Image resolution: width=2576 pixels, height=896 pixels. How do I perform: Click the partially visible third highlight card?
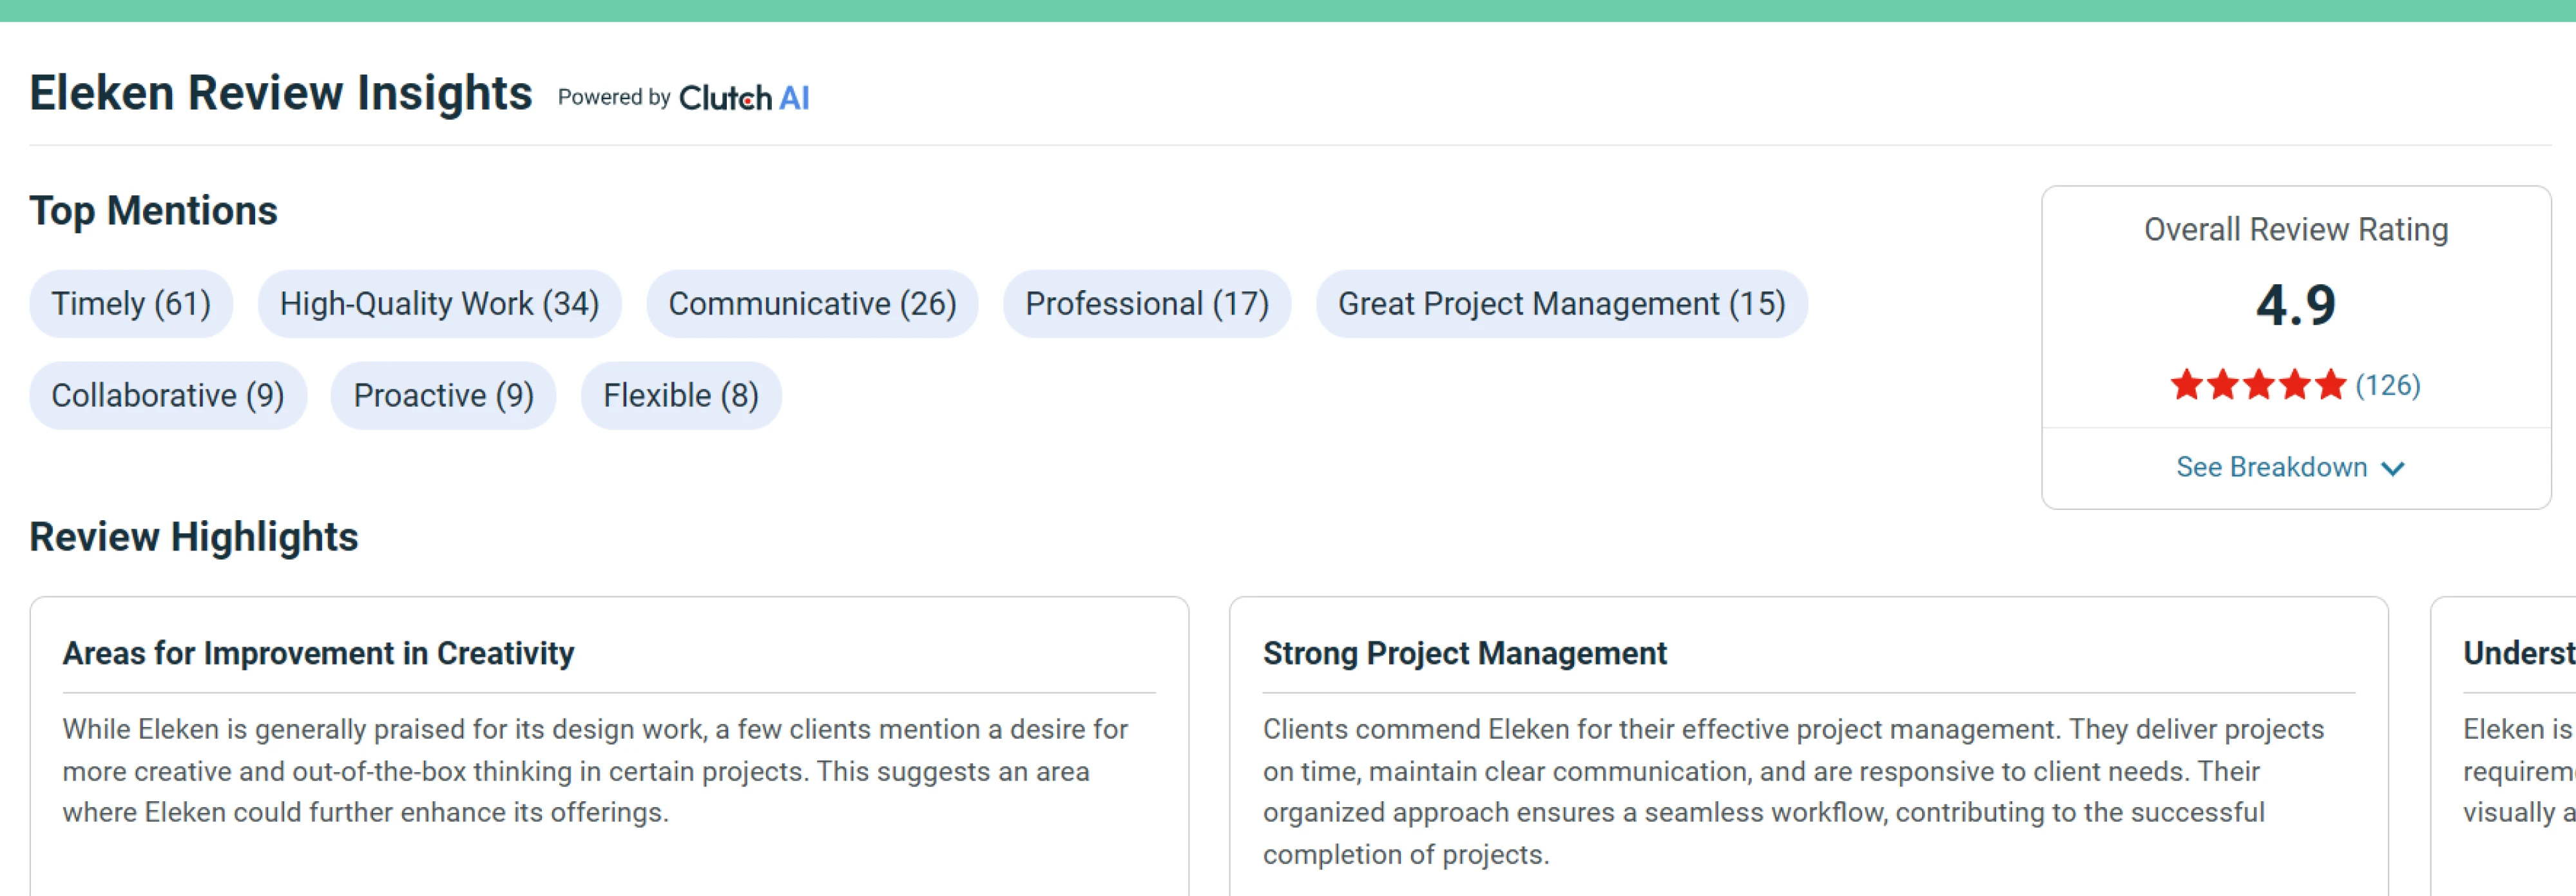point(2503,746)
